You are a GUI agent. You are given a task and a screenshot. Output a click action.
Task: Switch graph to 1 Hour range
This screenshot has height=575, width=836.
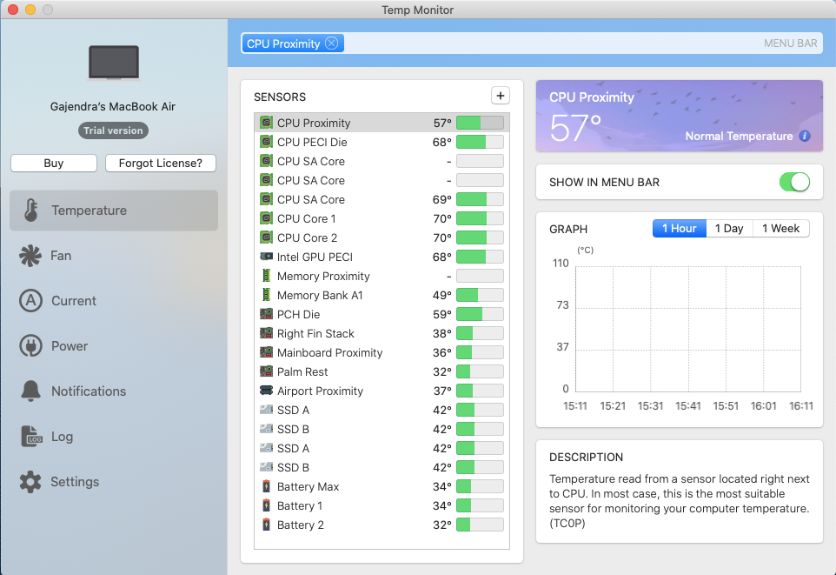[679, 228]
